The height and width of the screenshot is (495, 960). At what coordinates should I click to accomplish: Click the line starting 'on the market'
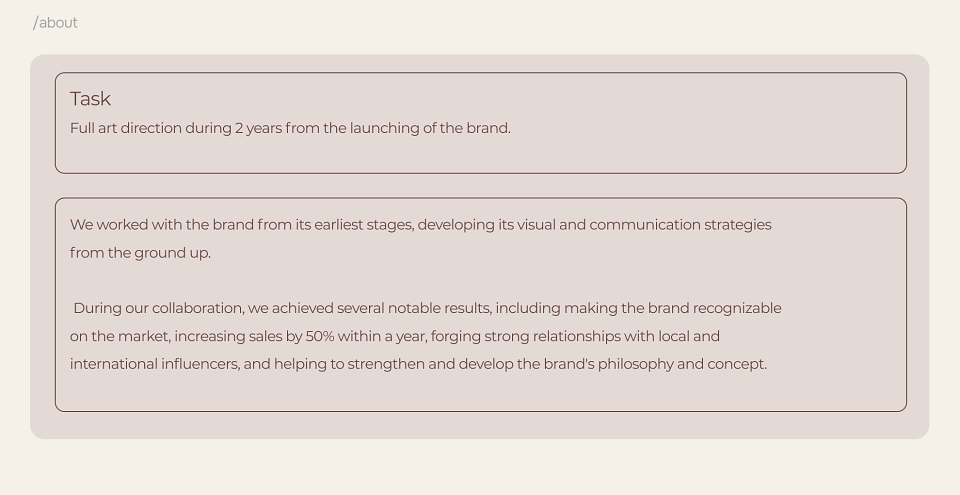tap(395, 336)
